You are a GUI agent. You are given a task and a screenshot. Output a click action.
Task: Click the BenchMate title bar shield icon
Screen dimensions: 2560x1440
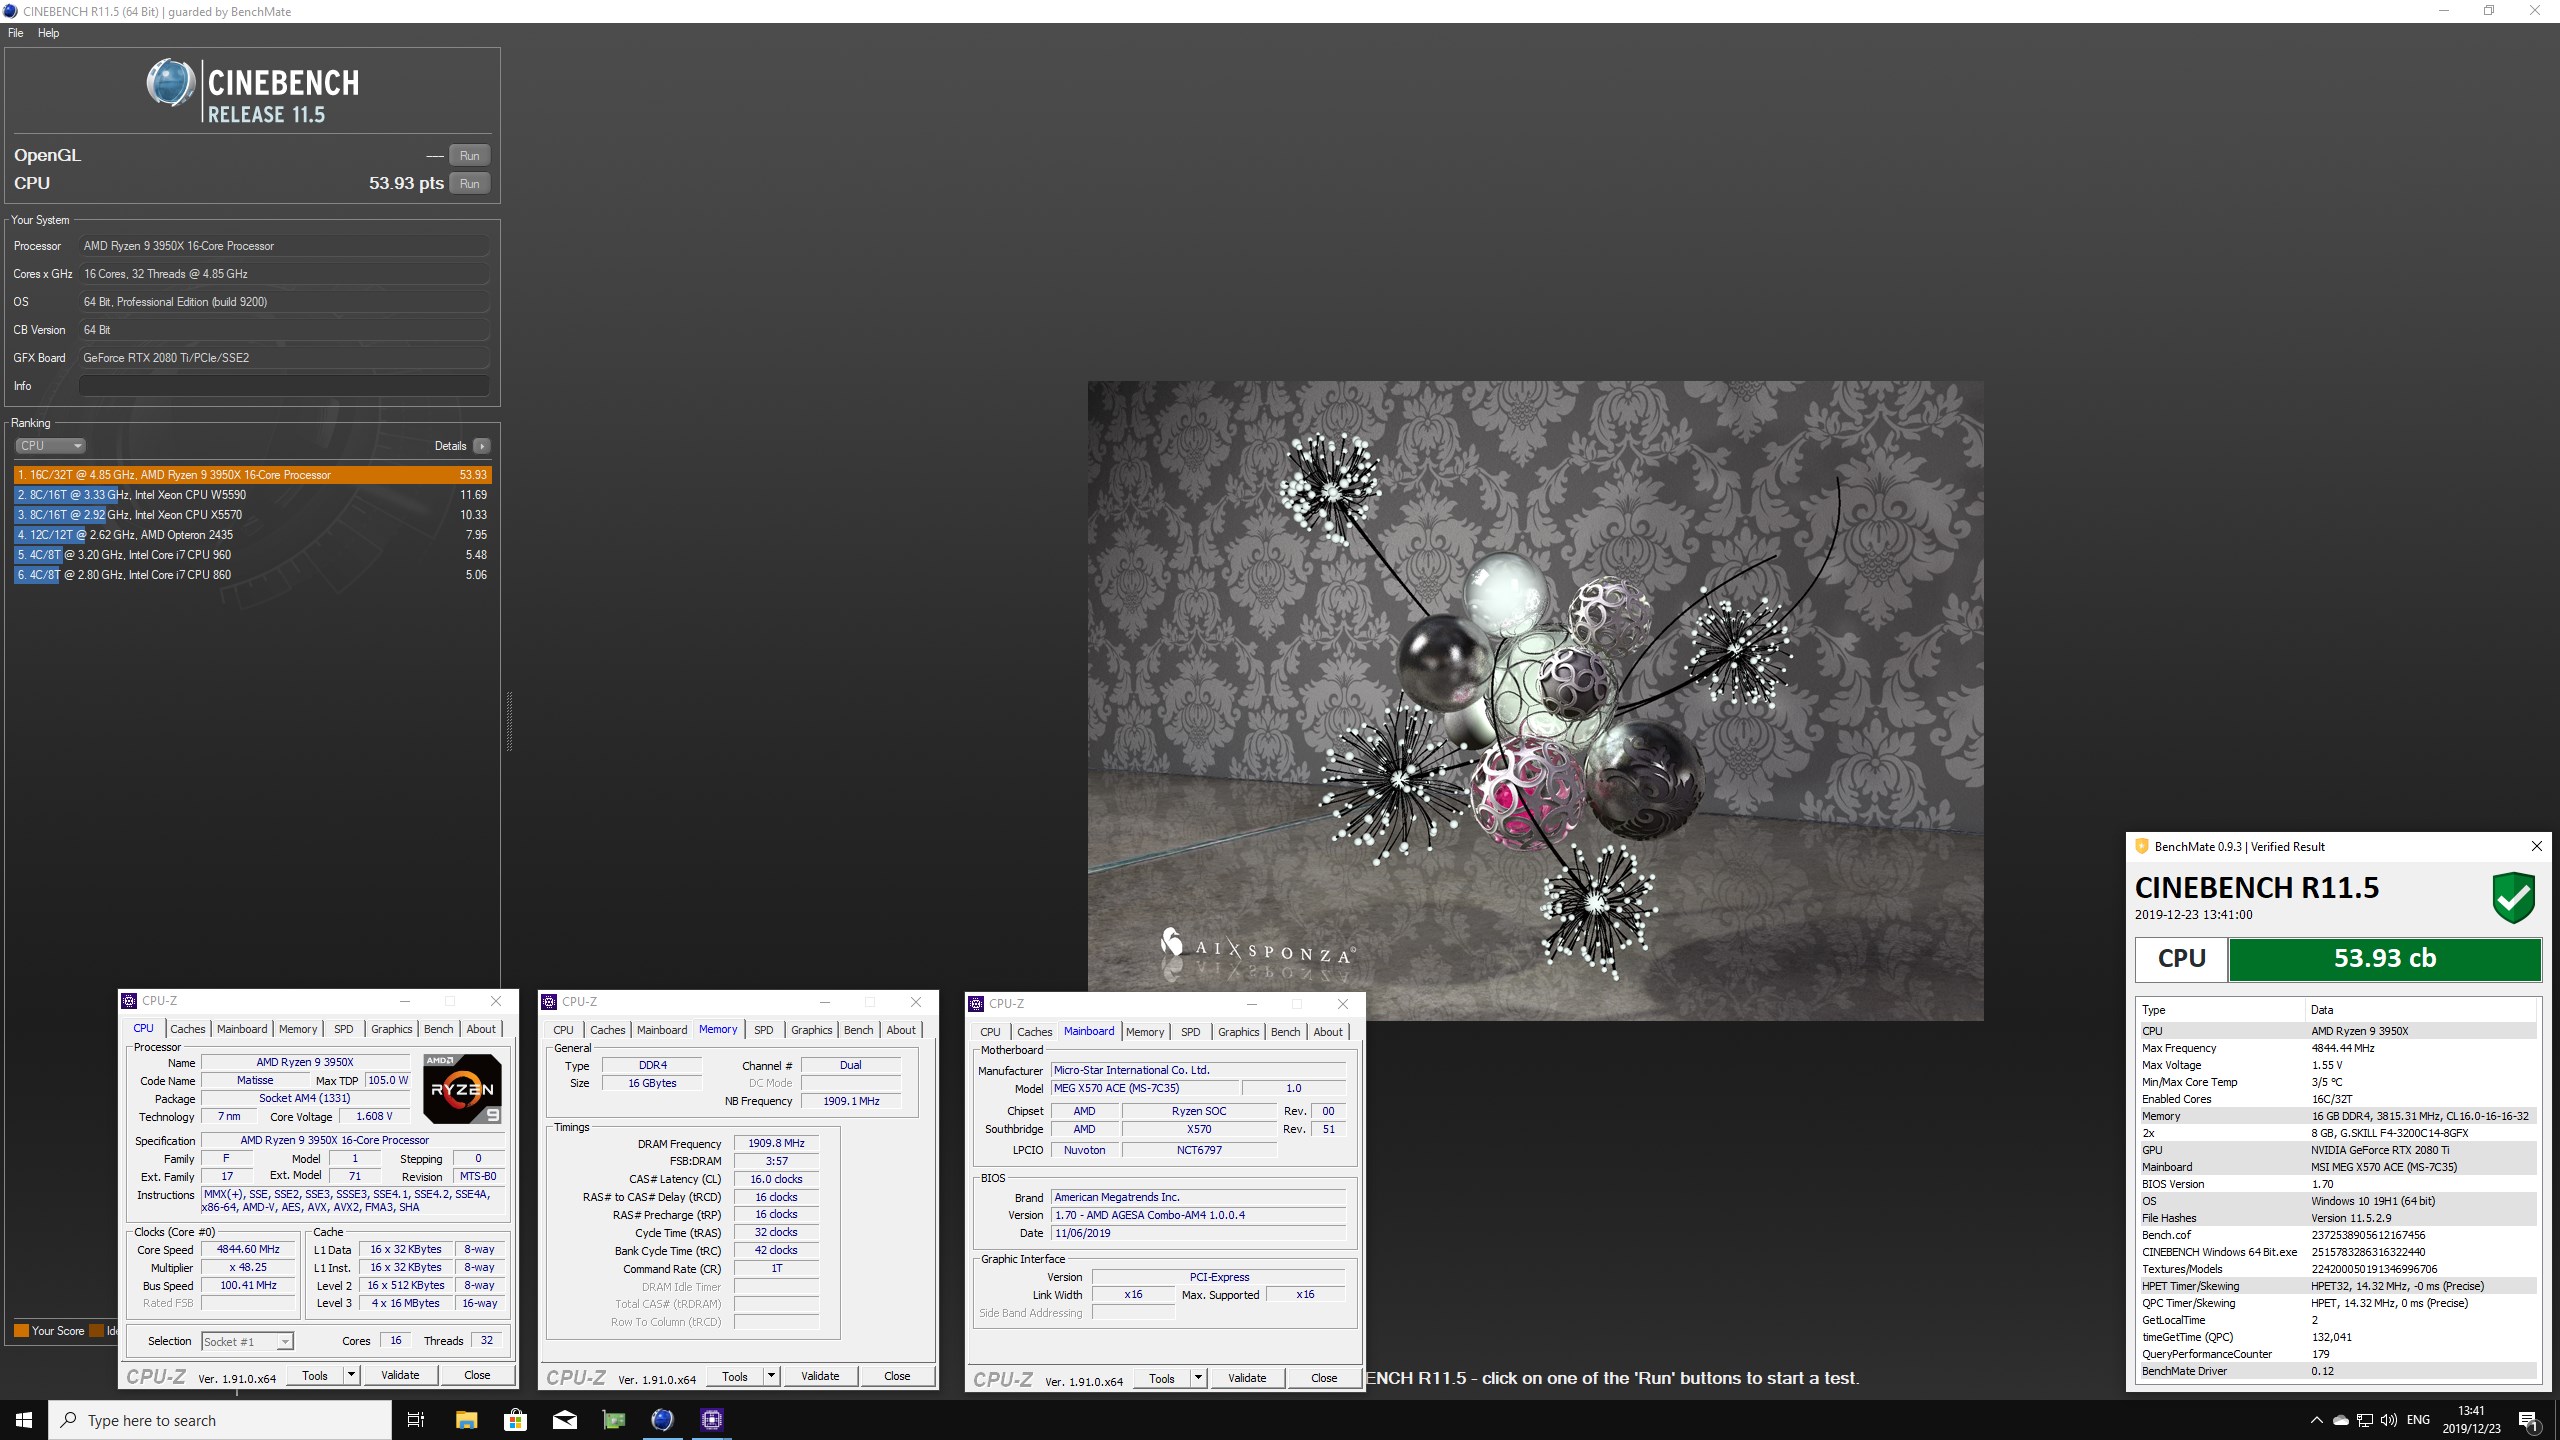pyautogui.click(x=2142, y=846)
